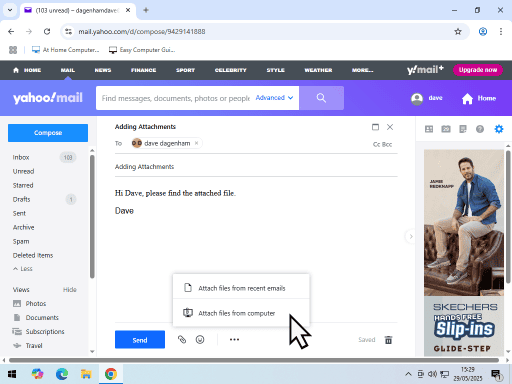The width and height of the screenshot is (512, 384).
Task: Click the subject line Adding Attachments
Action: (256, 167)
